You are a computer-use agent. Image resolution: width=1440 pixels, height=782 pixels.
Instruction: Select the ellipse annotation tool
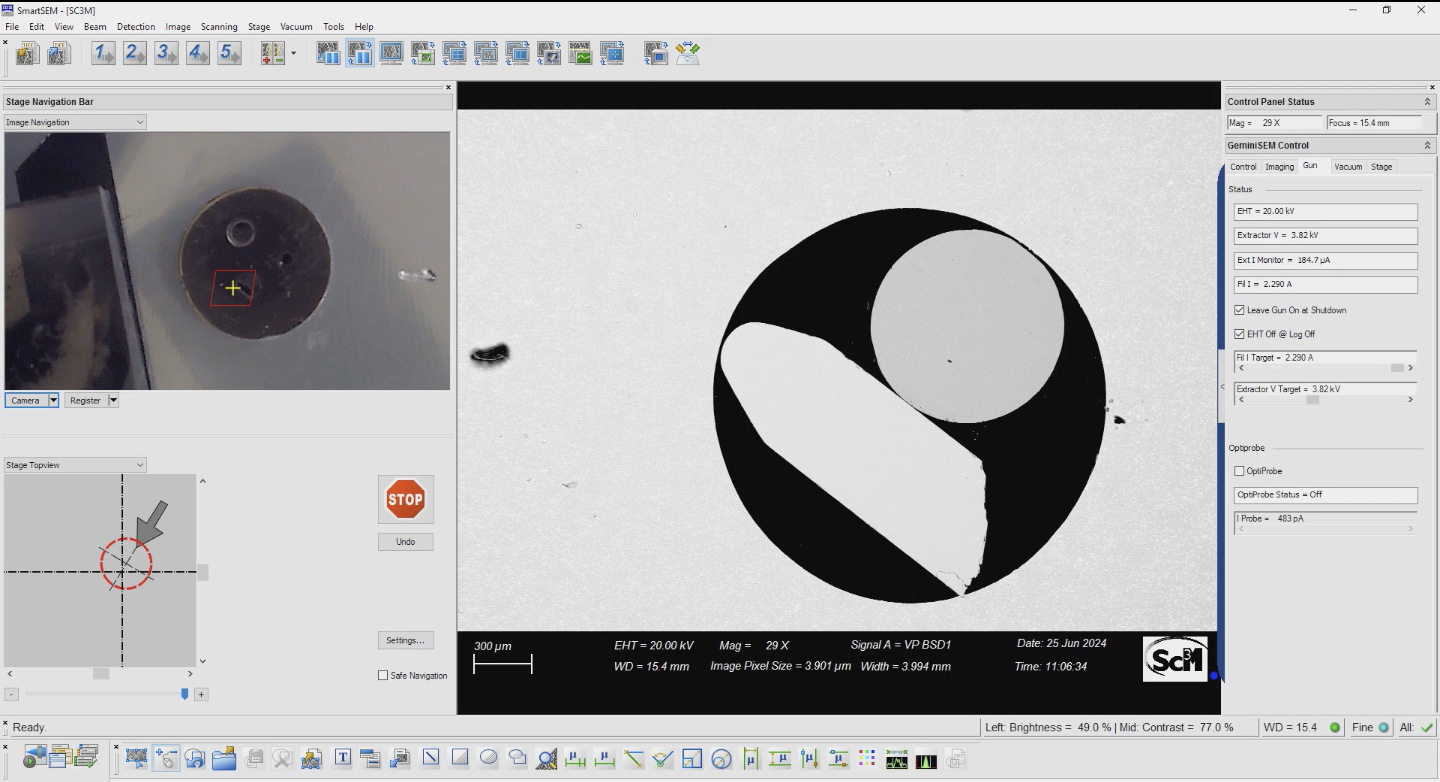pyautogui.click(x=488, y=758)
